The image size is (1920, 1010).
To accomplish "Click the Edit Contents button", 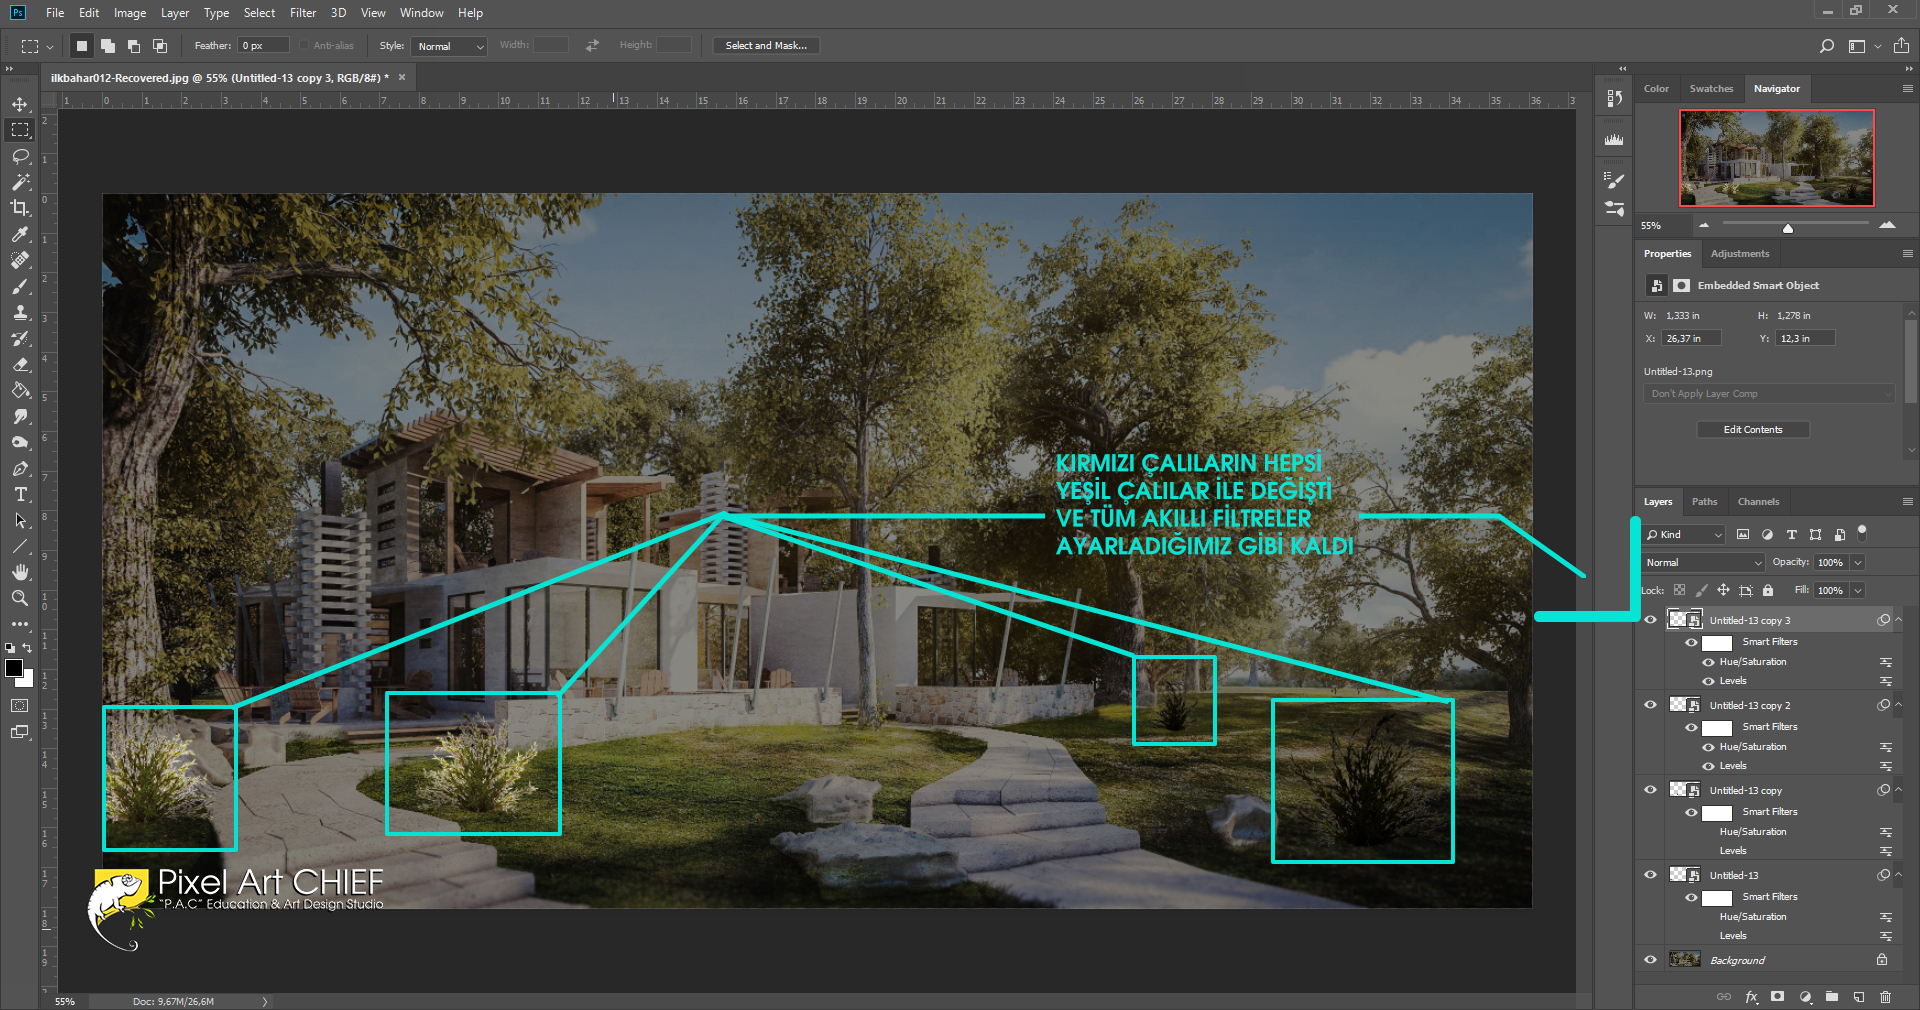I will [1753, 430].
